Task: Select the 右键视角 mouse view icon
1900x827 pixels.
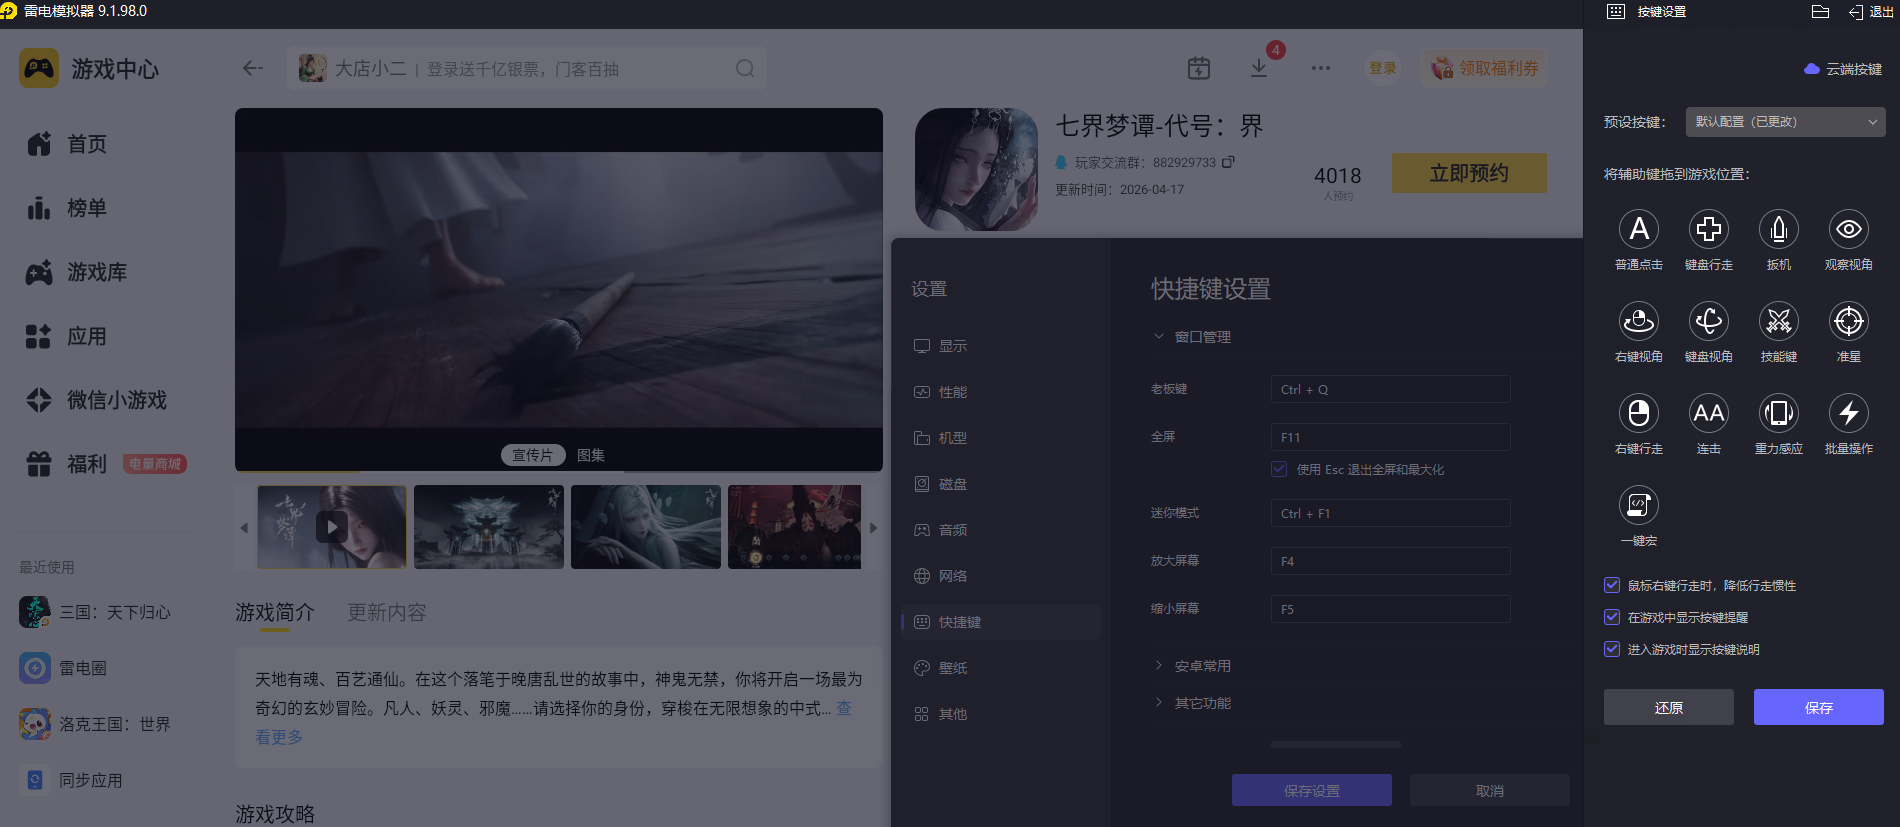Action: tap(1638, 321)
